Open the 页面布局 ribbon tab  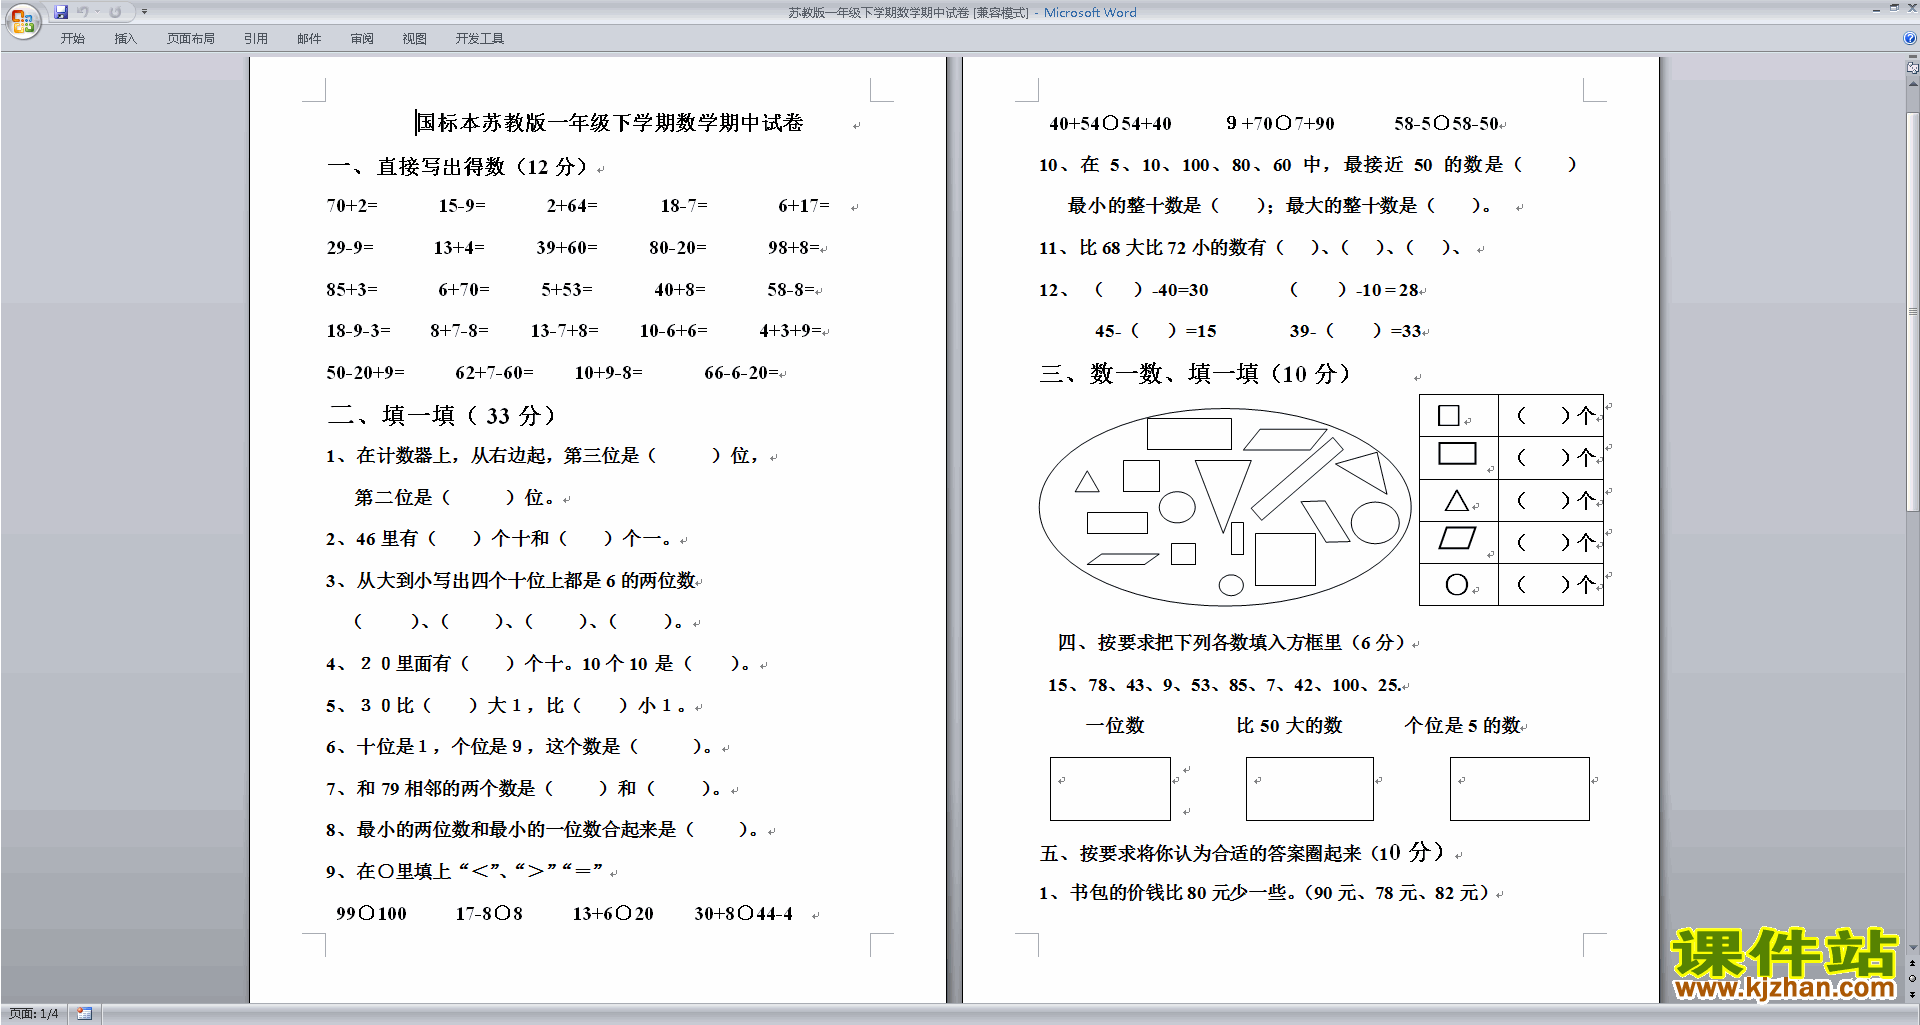(x=191, y=39)
